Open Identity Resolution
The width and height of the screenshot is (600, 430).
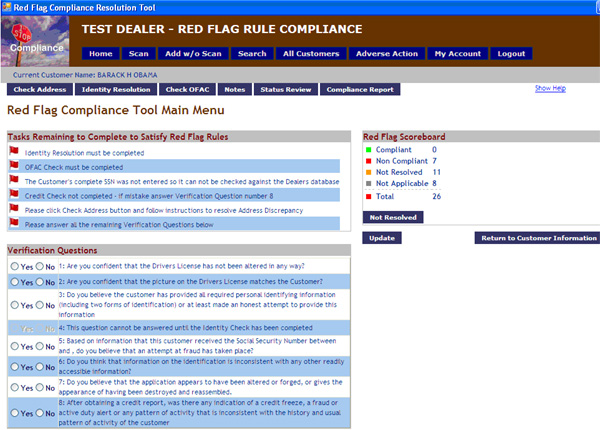[116, 90]
